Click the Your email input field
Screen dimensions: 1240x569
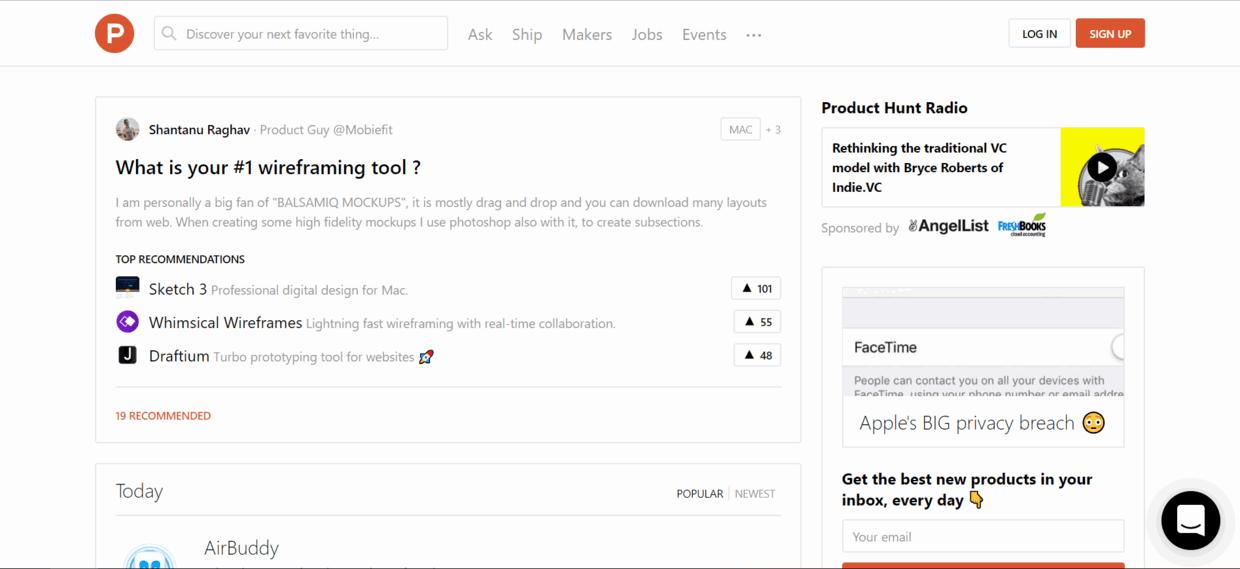982,537
